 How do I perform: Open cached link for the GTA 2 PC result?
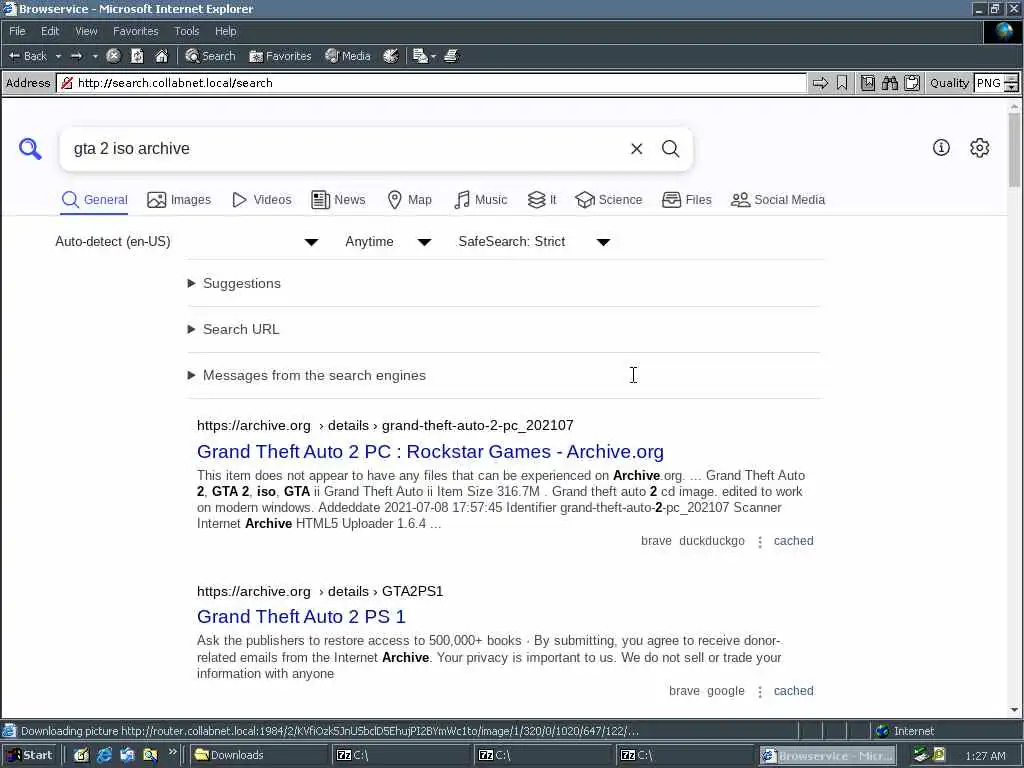click(793, 541)
